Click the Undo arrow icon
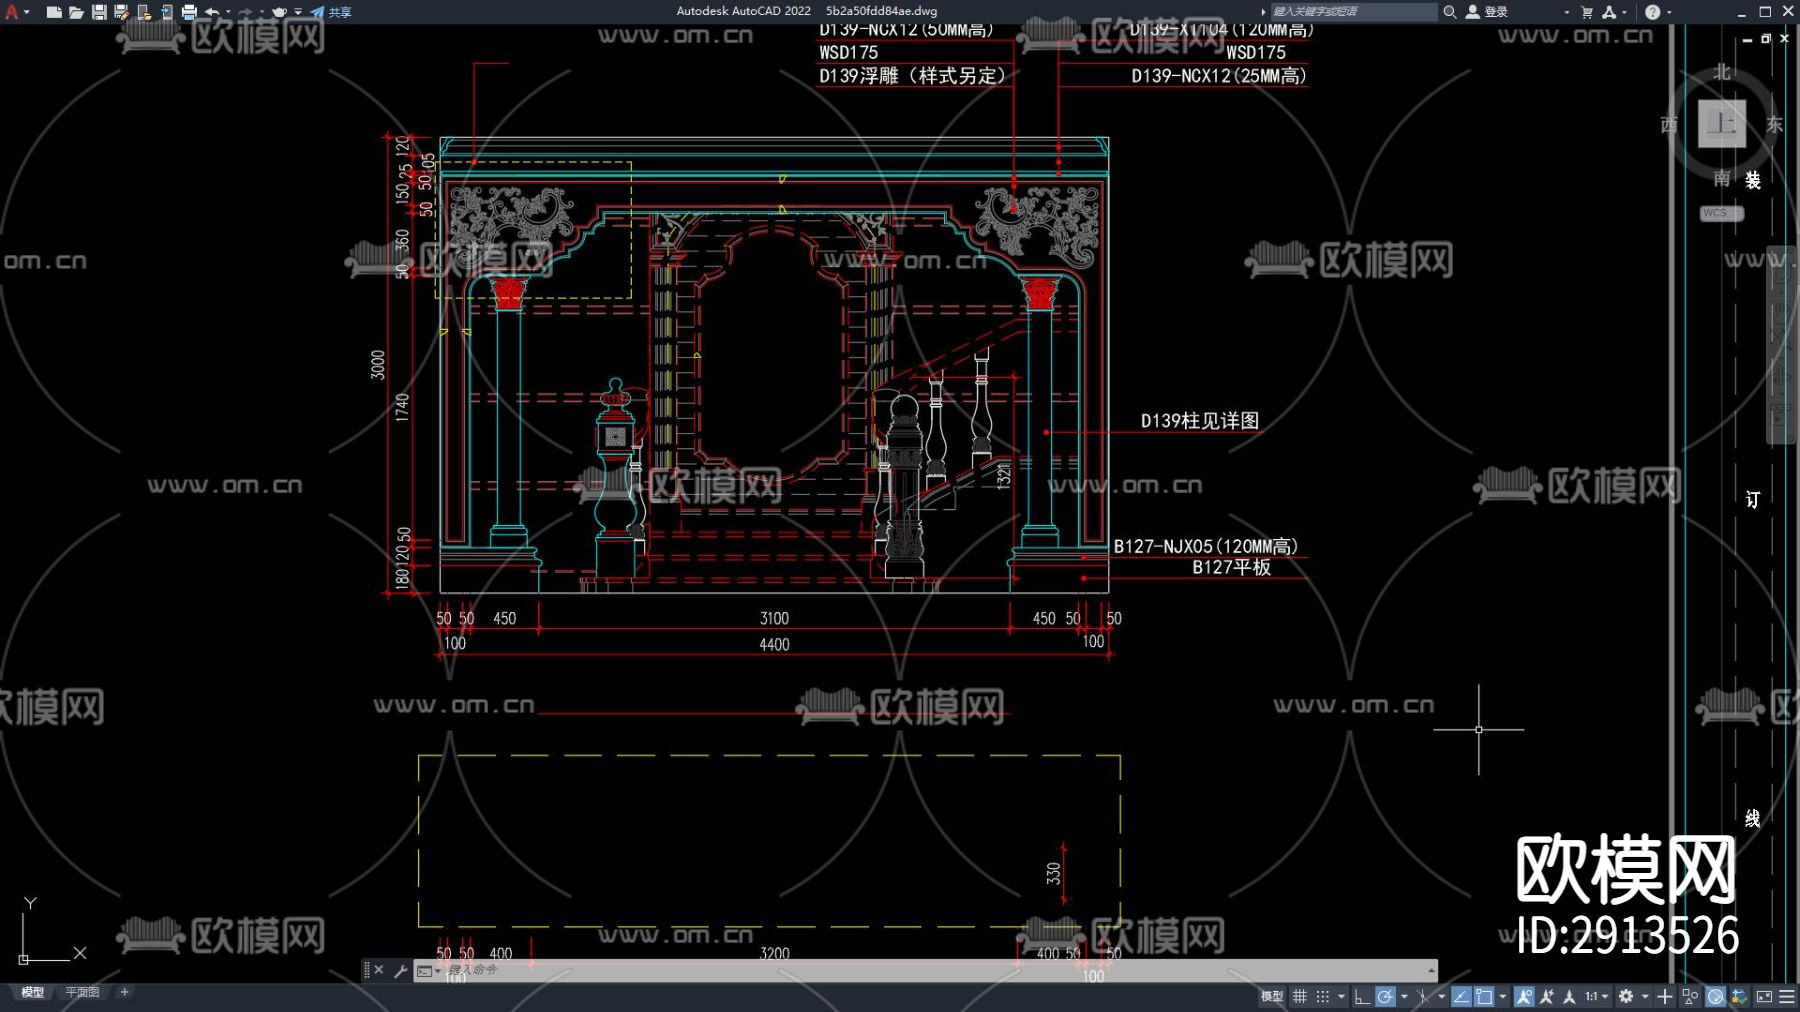This screenshot has width=1800, height=1012. (212, 12)
